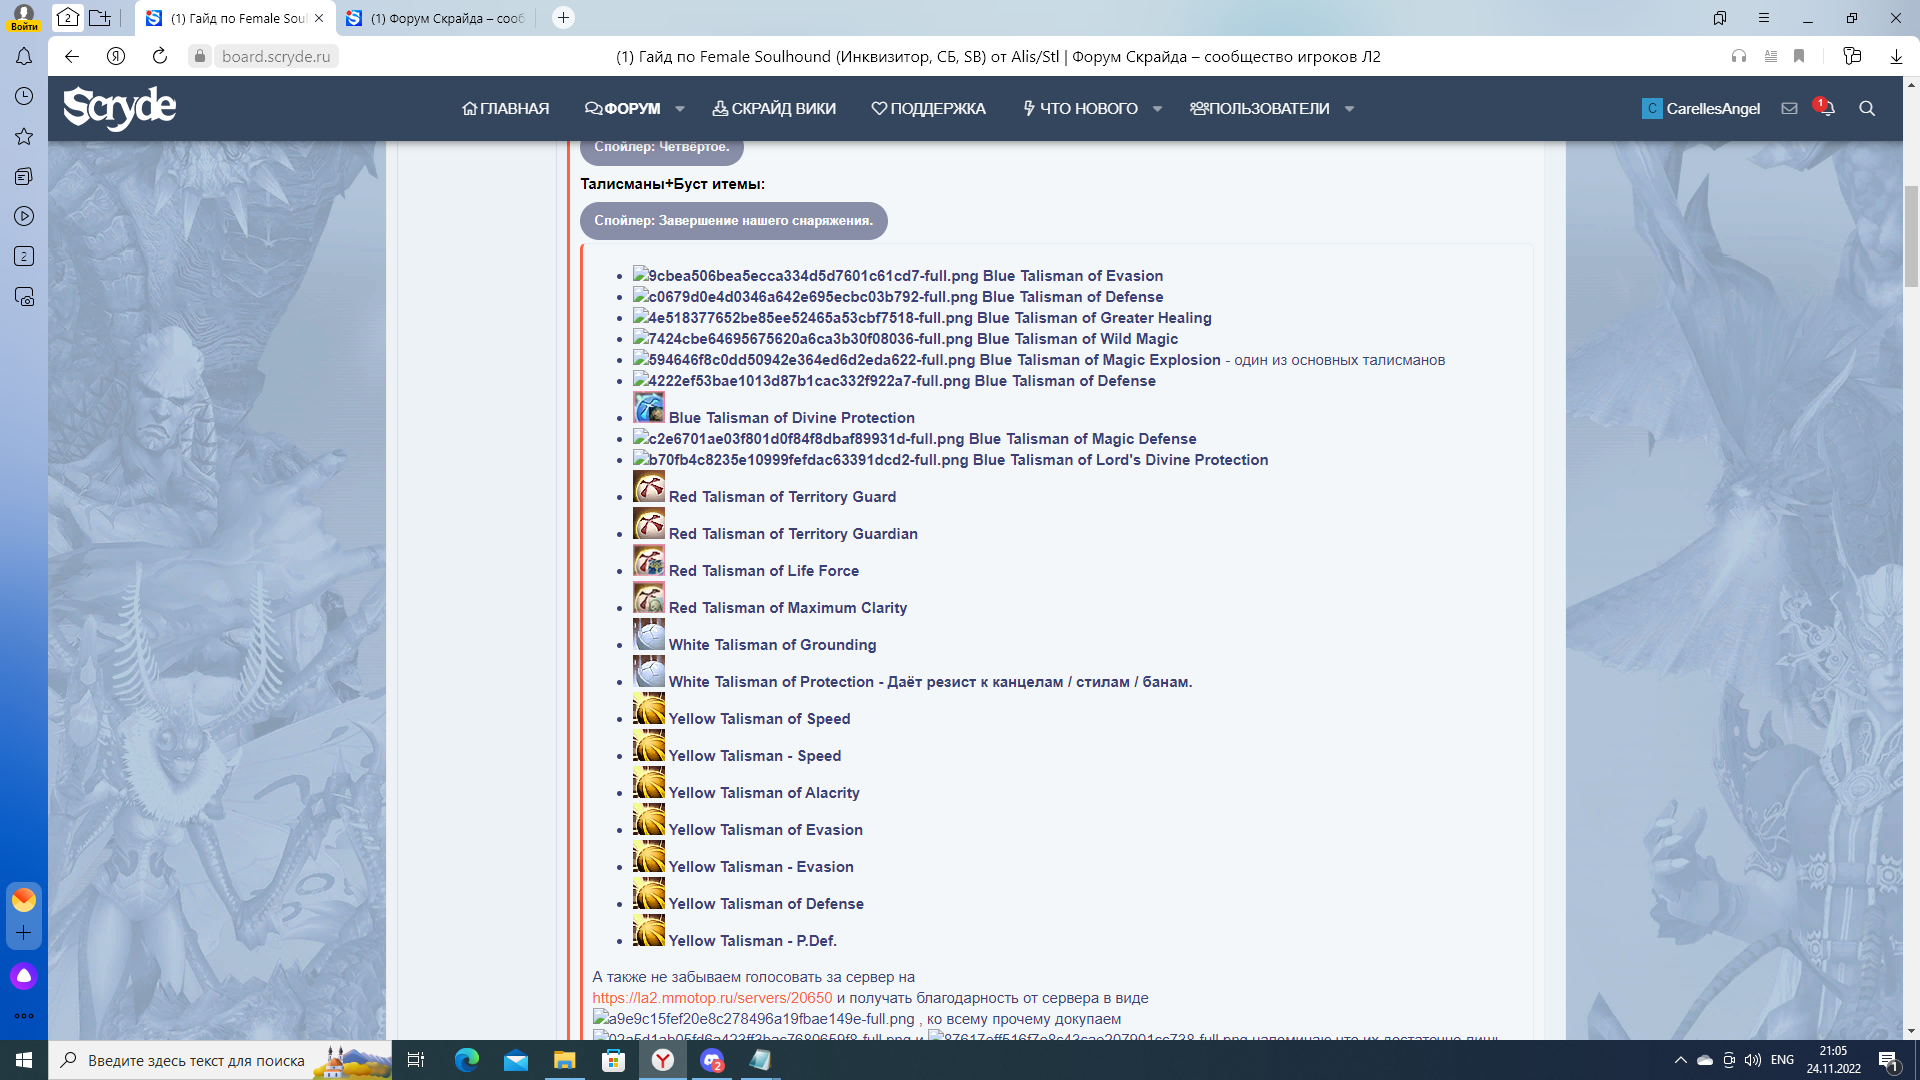Screen dimensions: 1920x1080
Task: Open the forum search magnifier icon
Action: coord(1866,108)
